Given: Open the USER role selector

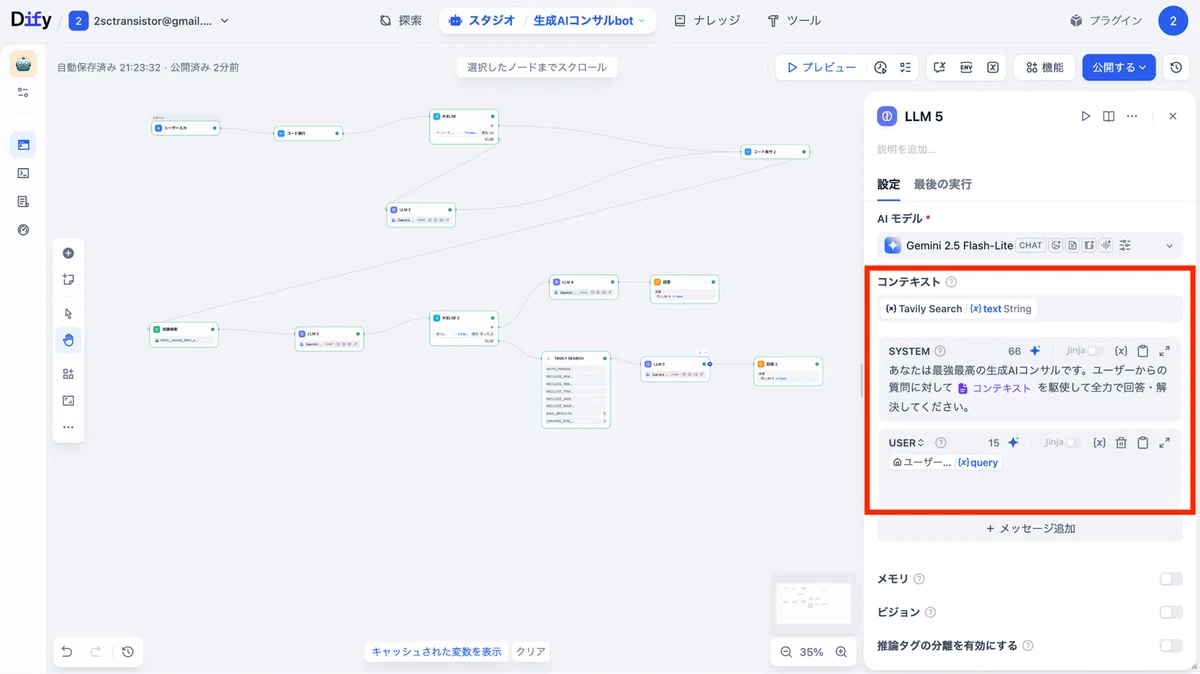Looking at the screenshot, I should pyautogui.click(x=907, y=442).
